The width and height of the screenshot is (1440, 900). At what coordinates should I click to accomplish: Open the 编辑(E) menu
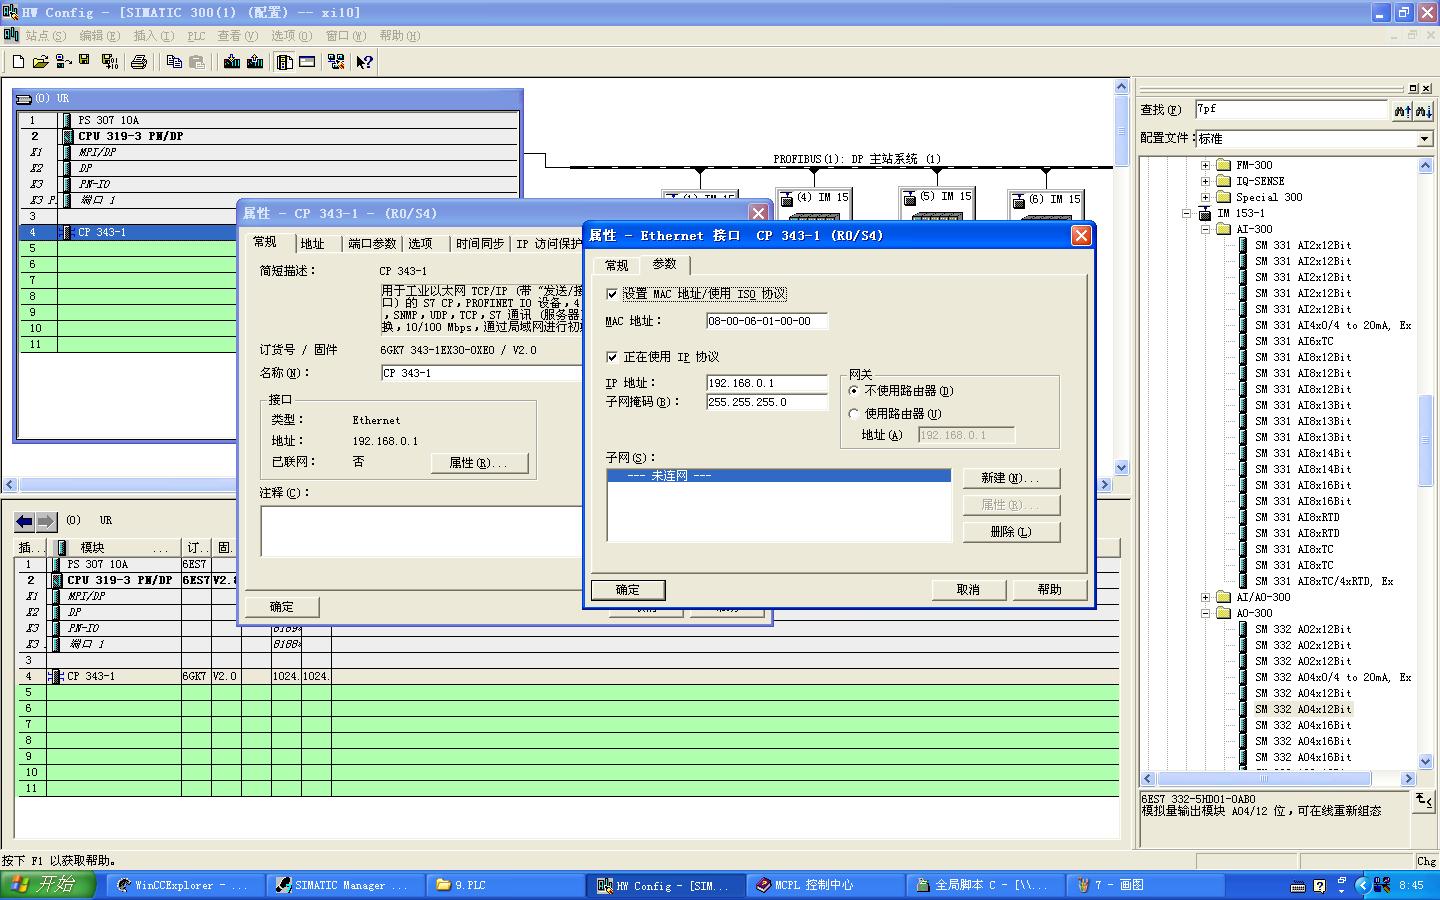tap(99, 36)
